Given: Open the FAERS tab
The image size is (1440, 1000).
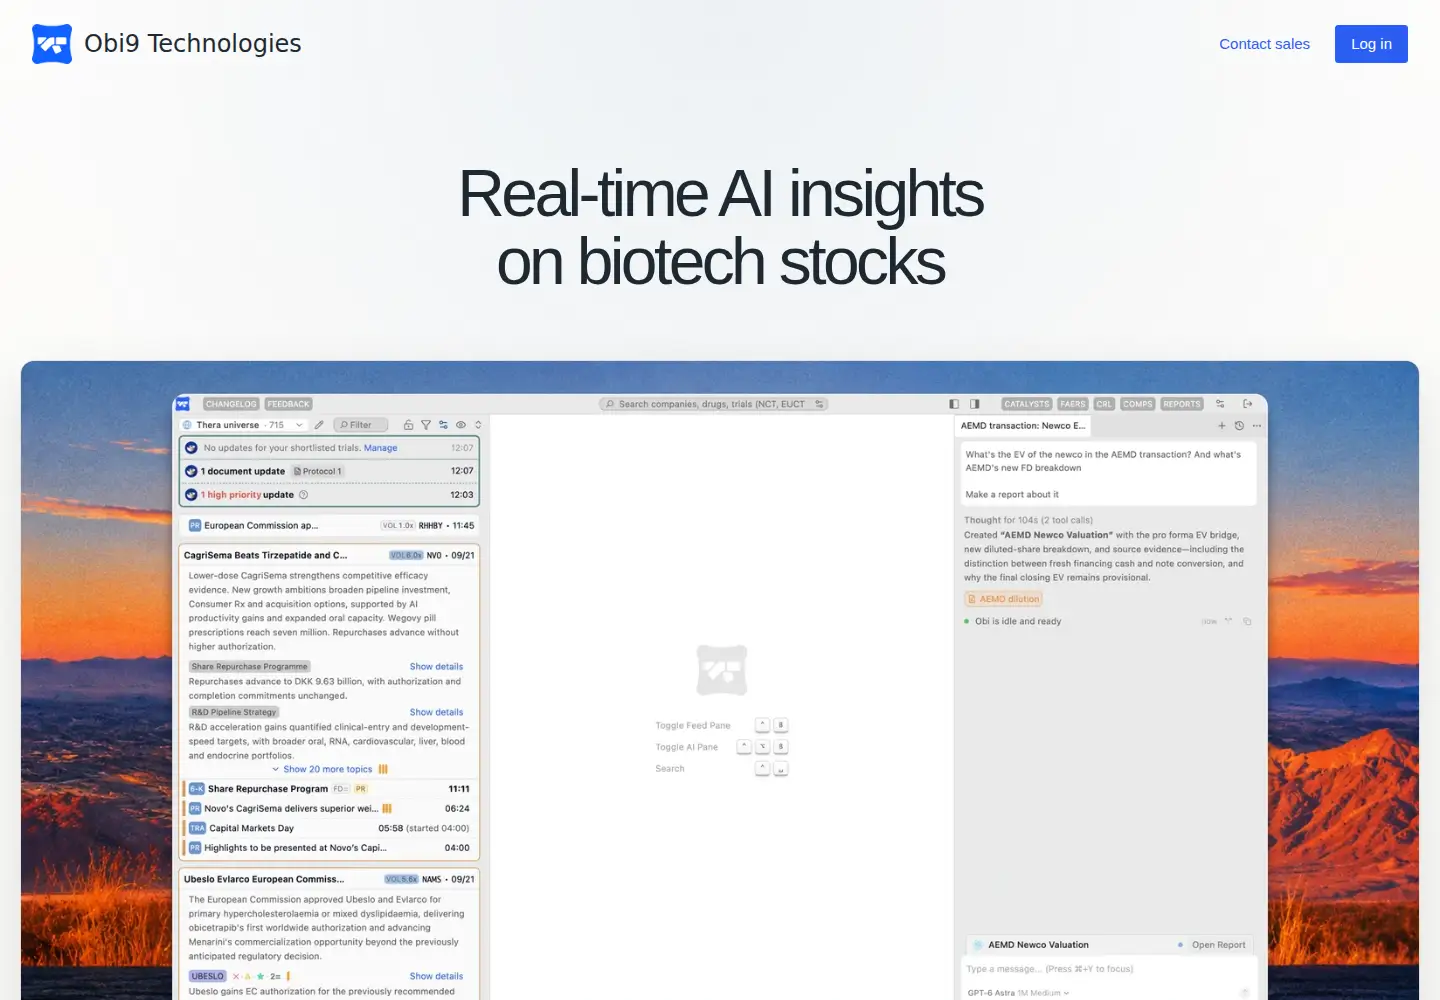Looking at the screenshot, I should click(x=1073, y=404).
